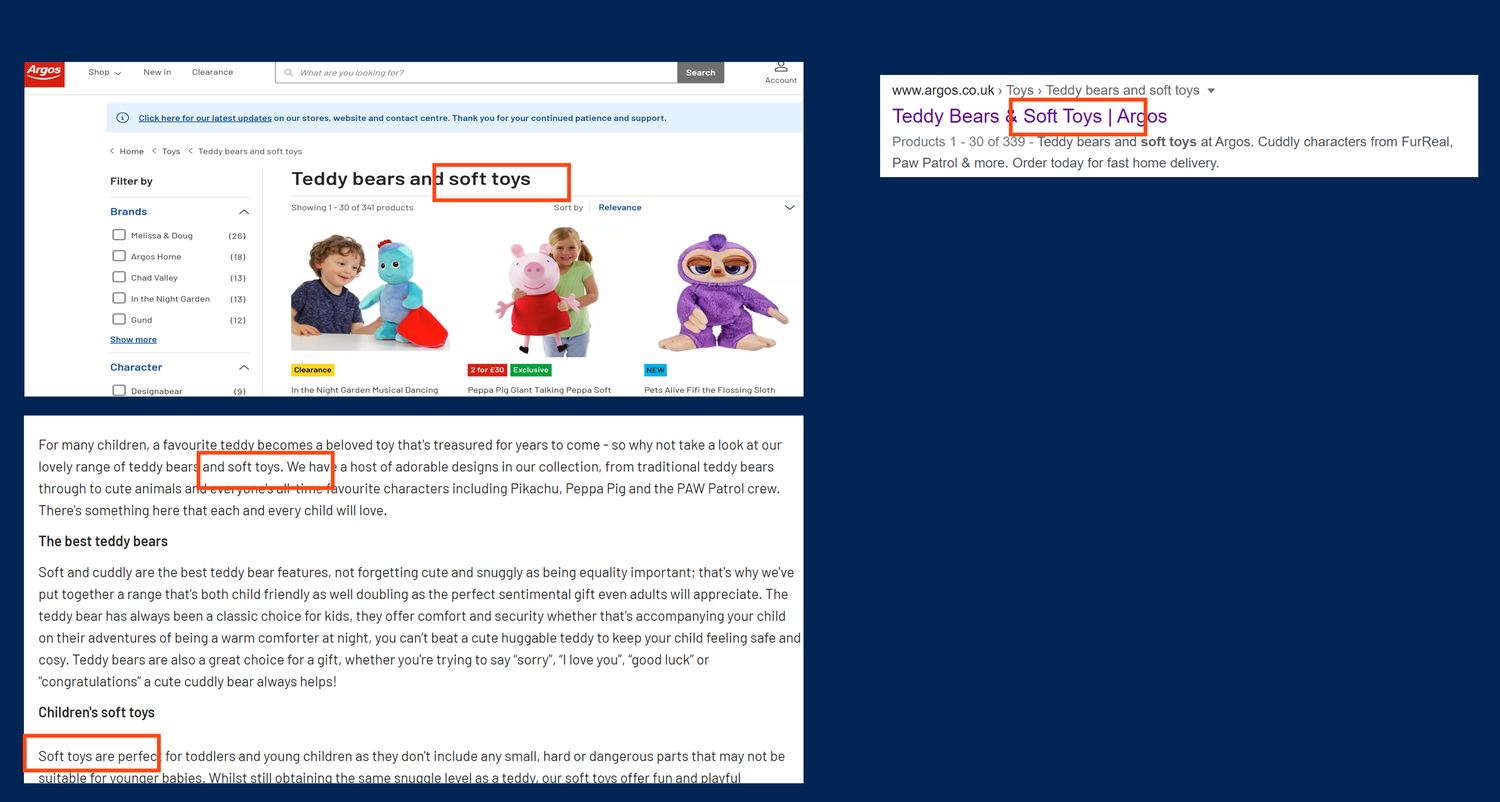This screenshot has height=802, width=1500.
Task: Click the blue NEW badge
Action: (x=655, y=370)
